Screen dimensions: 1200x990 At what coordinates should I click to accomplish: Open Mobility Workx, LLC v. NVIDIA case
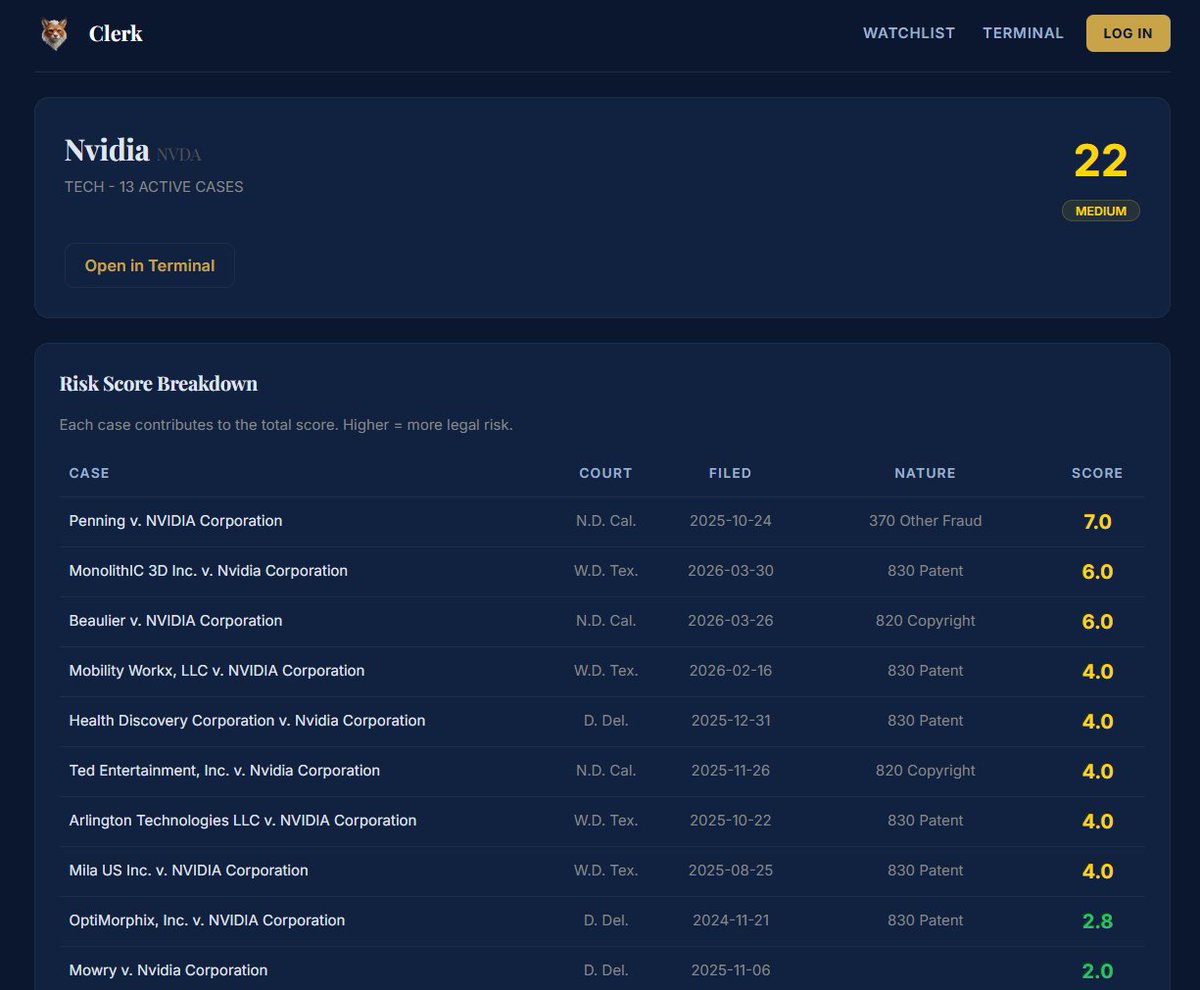pos(217,671)
